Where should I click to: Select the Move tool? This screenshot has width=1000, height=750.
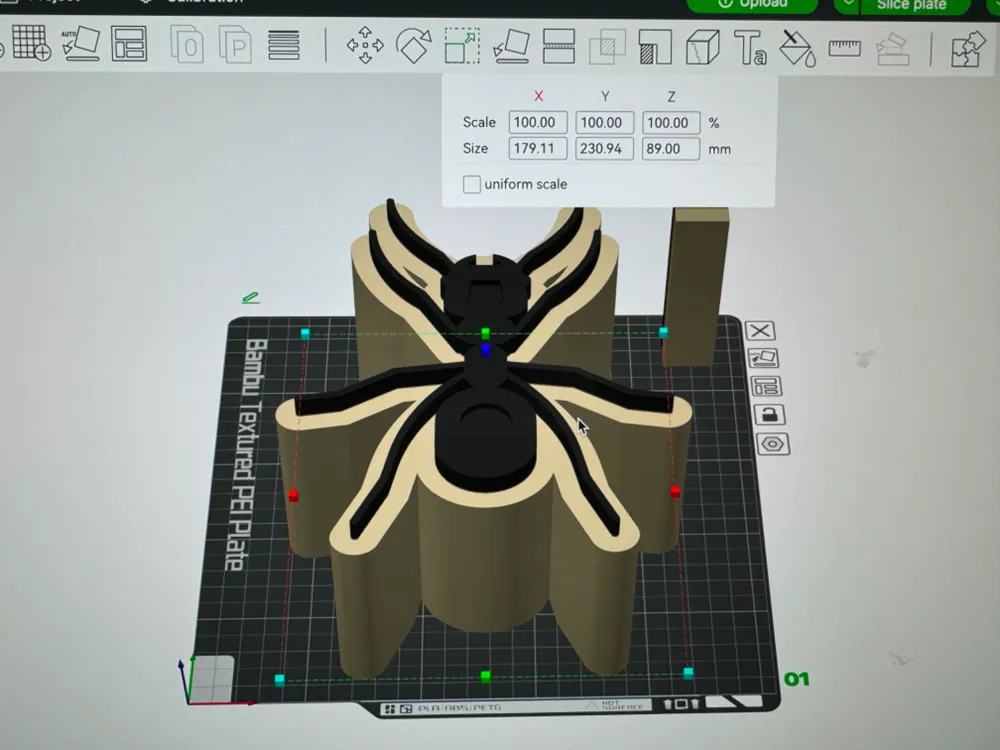click(x=365, y=45)
